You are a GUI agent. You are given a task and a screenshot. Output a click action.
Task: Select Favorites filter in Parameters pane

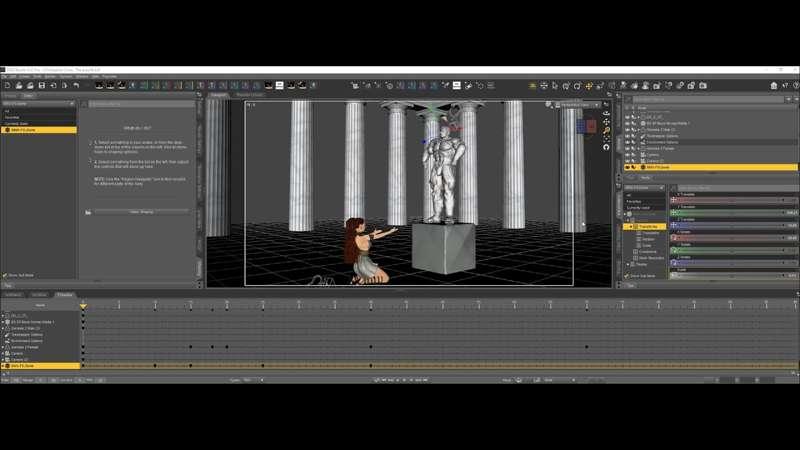pyautogui.click(x=633, y=202)
